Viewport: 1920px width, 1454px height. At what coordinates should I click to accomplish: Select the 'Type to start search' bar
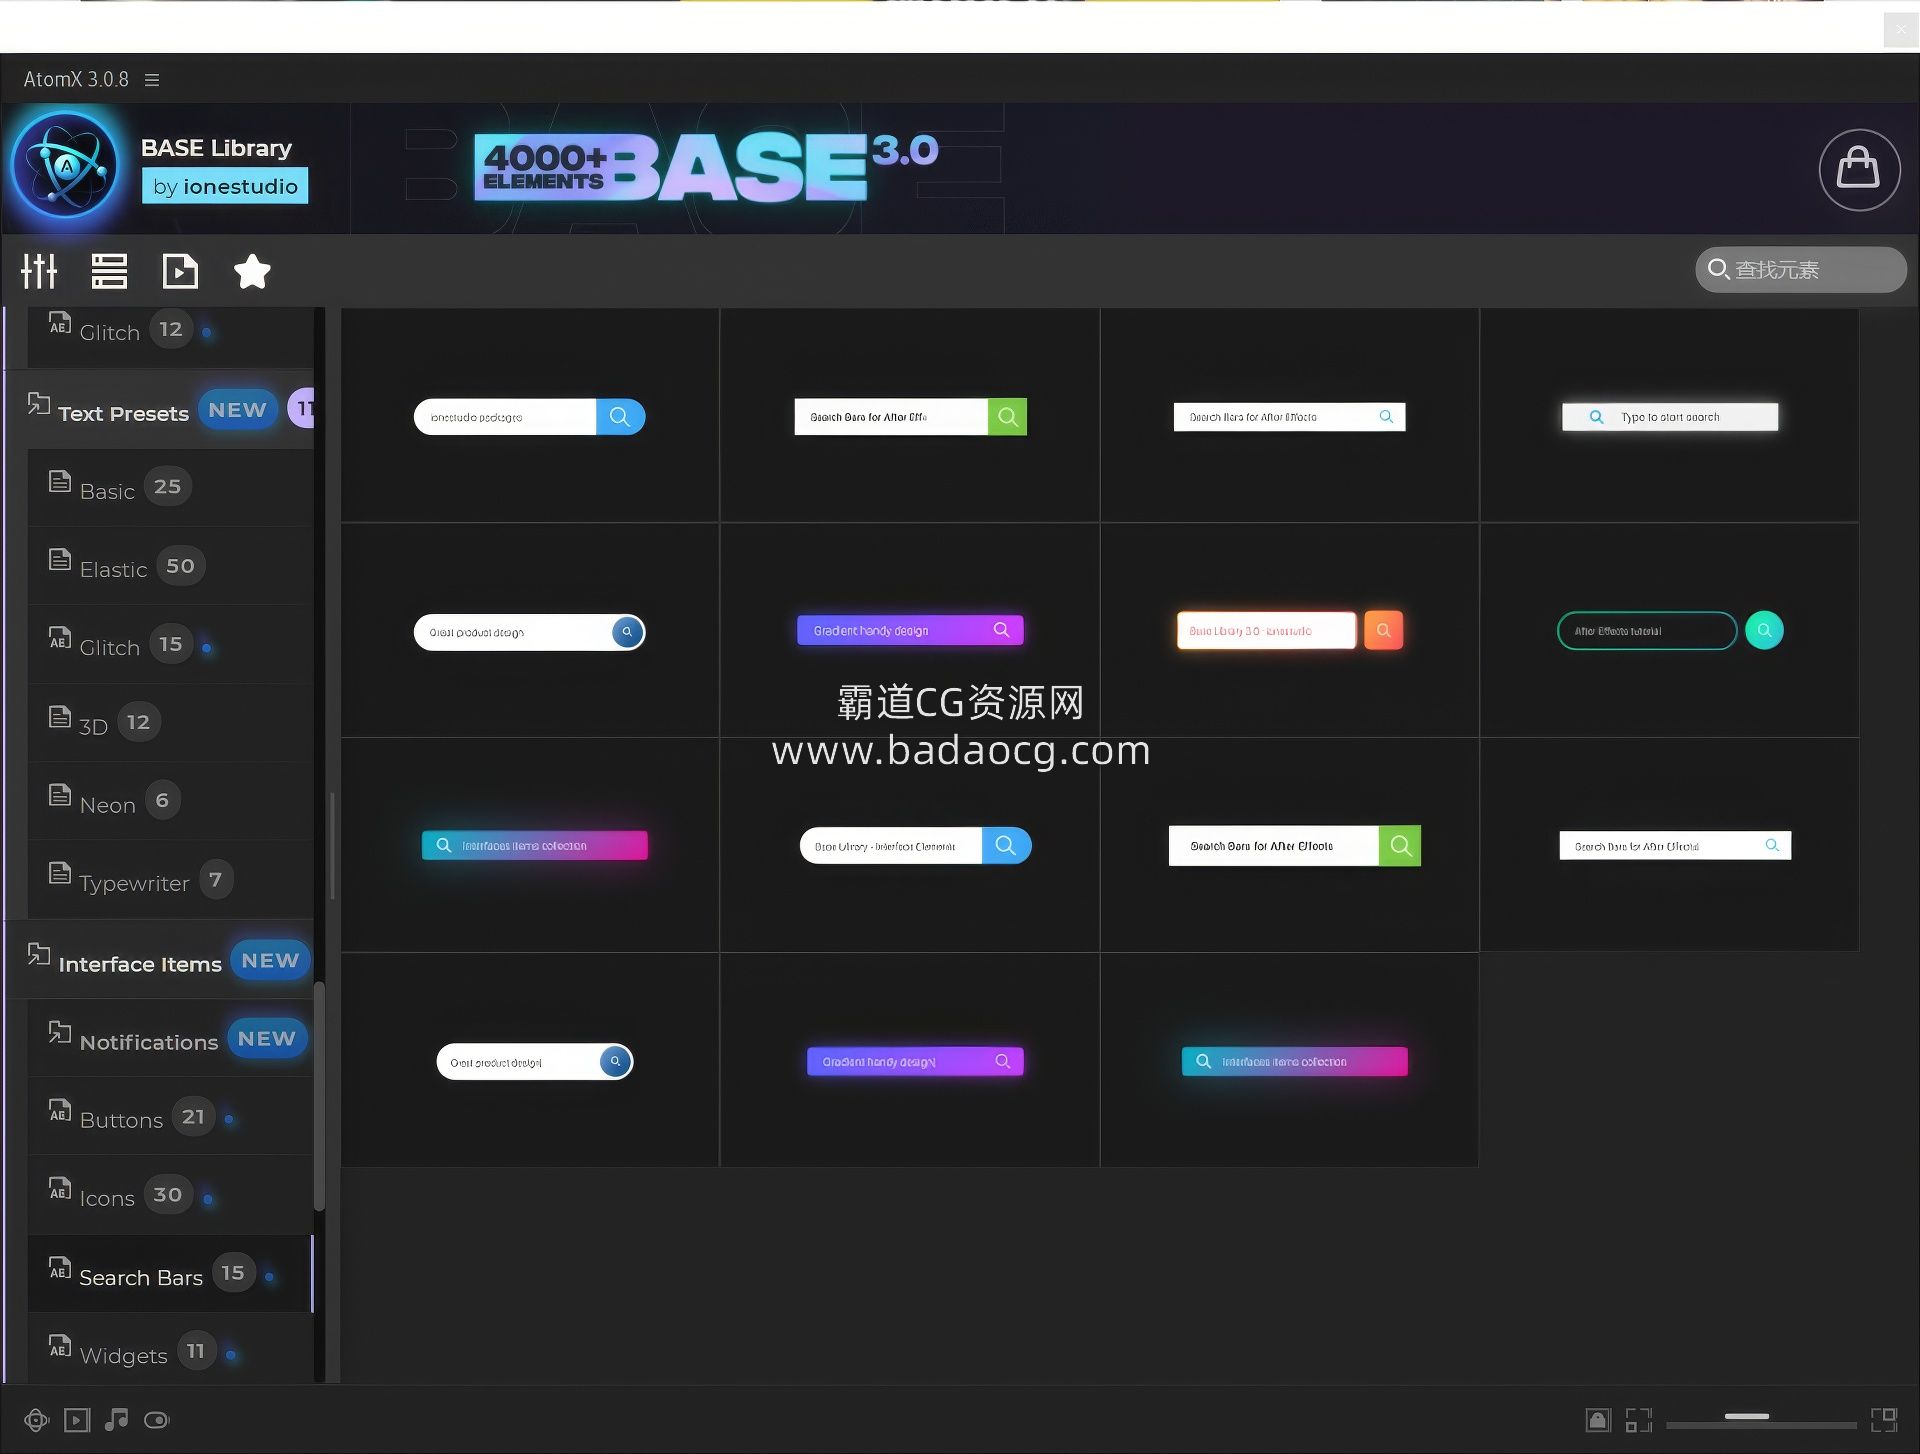pos(1670,416)
